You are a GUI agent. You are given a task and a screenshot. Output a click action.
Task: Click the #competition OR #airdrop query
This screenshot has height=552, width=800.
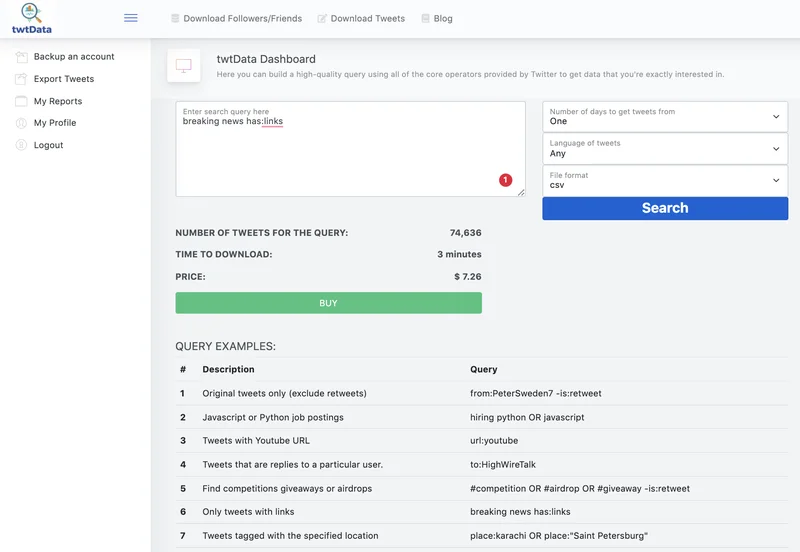click(580, 489)
